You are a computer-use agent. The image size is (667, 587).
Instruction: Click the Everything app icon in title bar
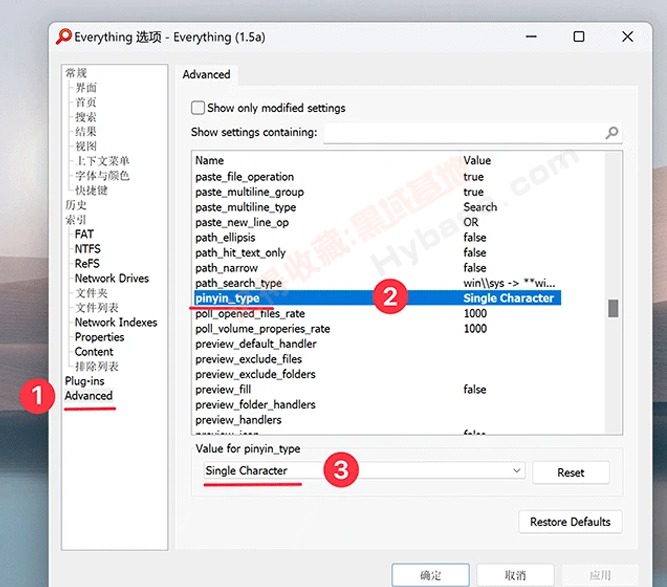(64, 37)
